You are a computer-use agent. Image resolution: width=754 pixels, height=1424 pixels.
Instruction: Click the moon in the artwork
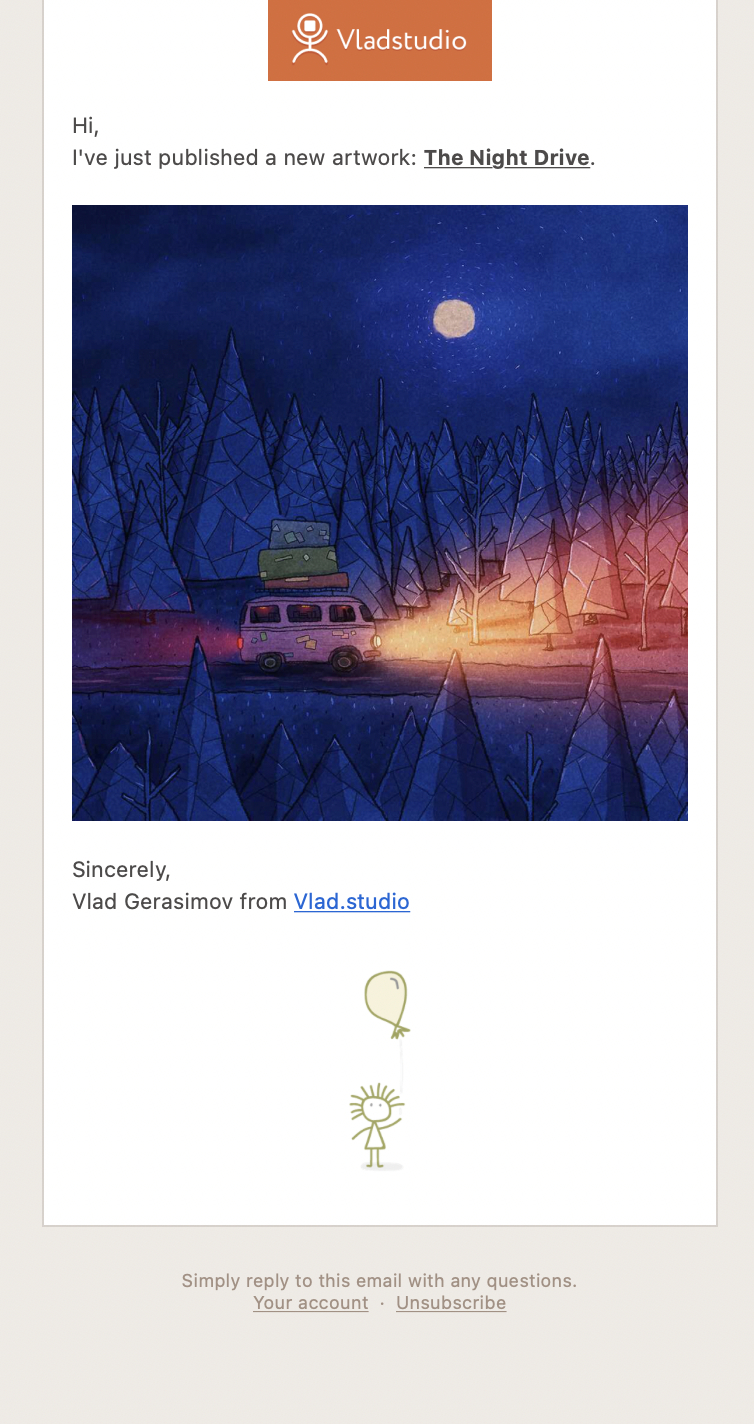[453, 318]
